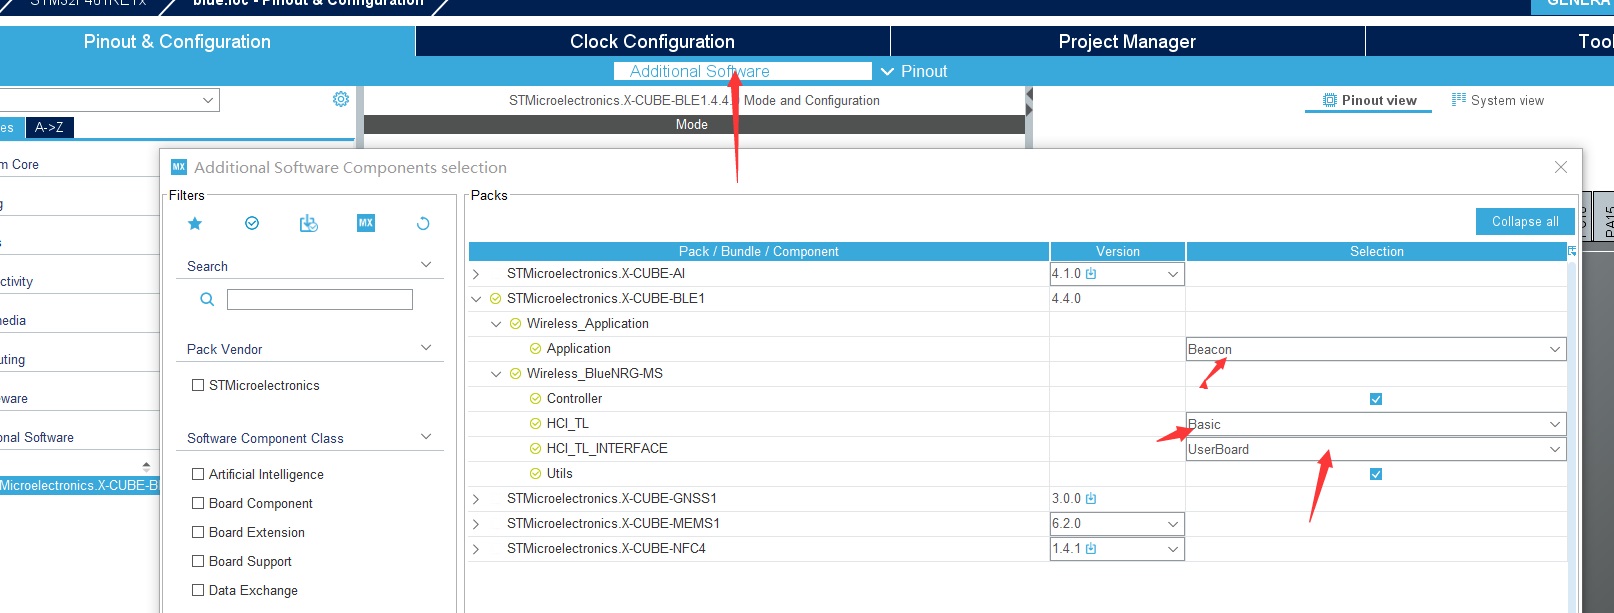Check the Board Extension checkbox

pos(198,532)
